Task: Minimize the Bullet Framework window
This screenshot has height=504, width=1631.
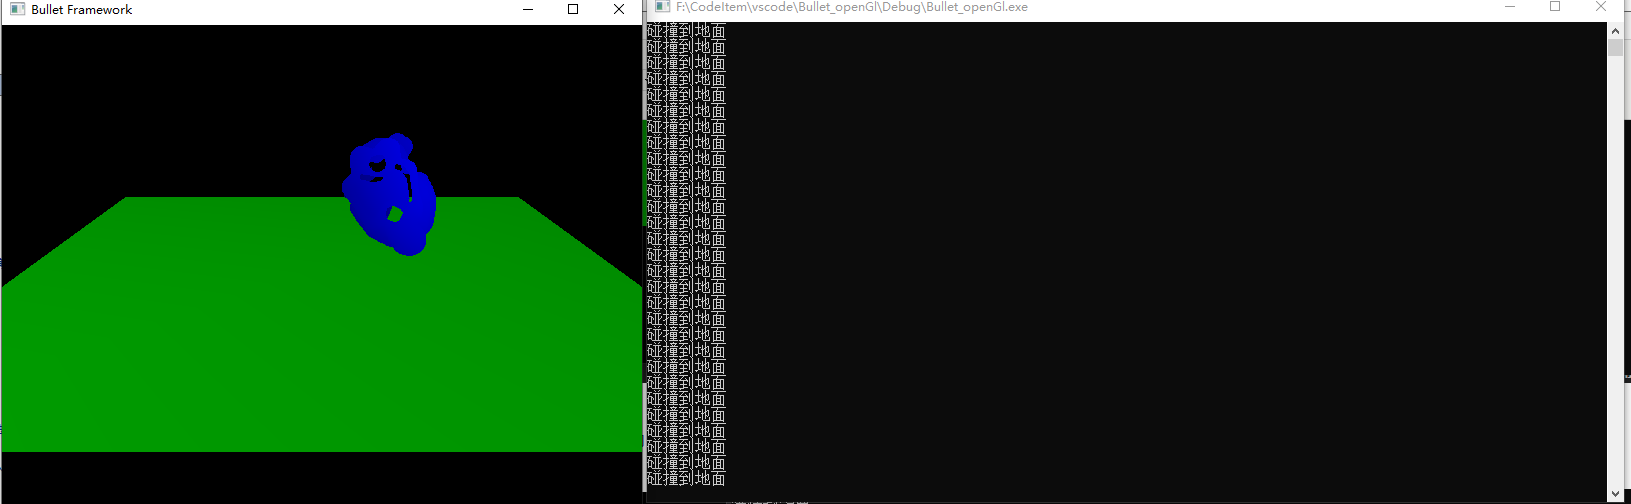Action: click(x=527, y=10)
